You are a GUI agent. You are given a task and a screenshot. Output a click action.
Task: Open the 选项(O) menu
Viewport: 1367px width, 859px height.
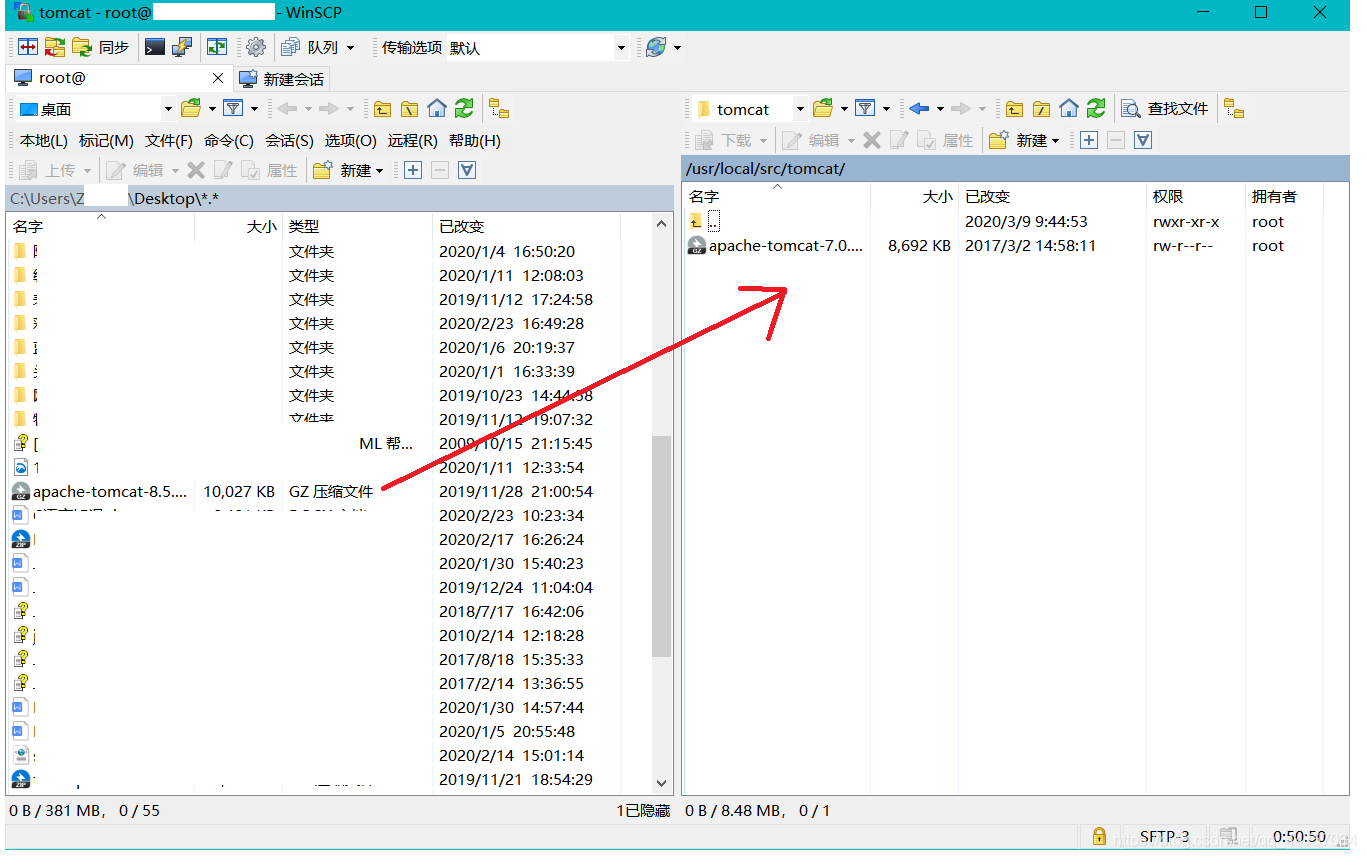[351, 141]
